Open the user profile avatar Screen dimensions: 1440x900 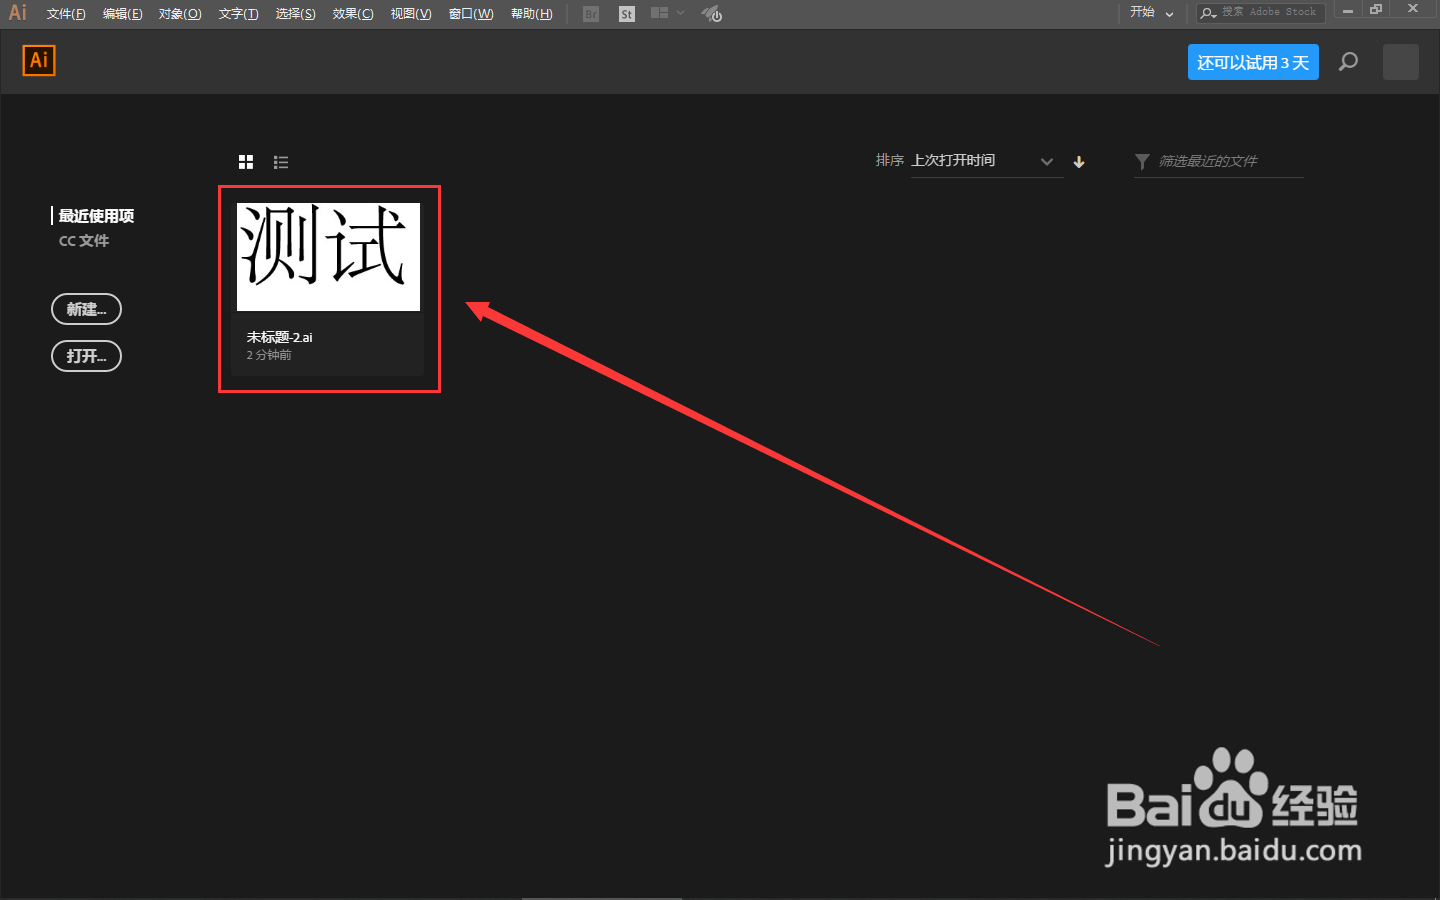pos(1401,62)
